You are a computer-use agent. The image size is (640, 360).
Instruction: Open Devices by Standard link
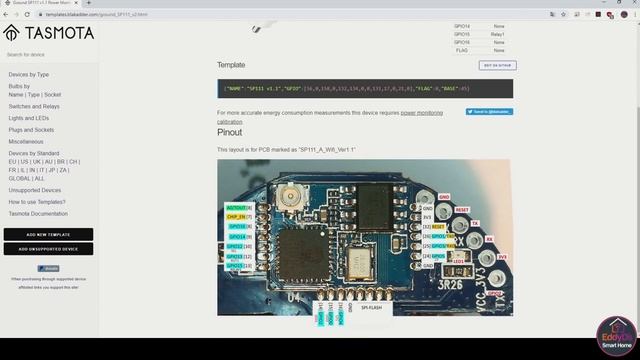(34, 153)
